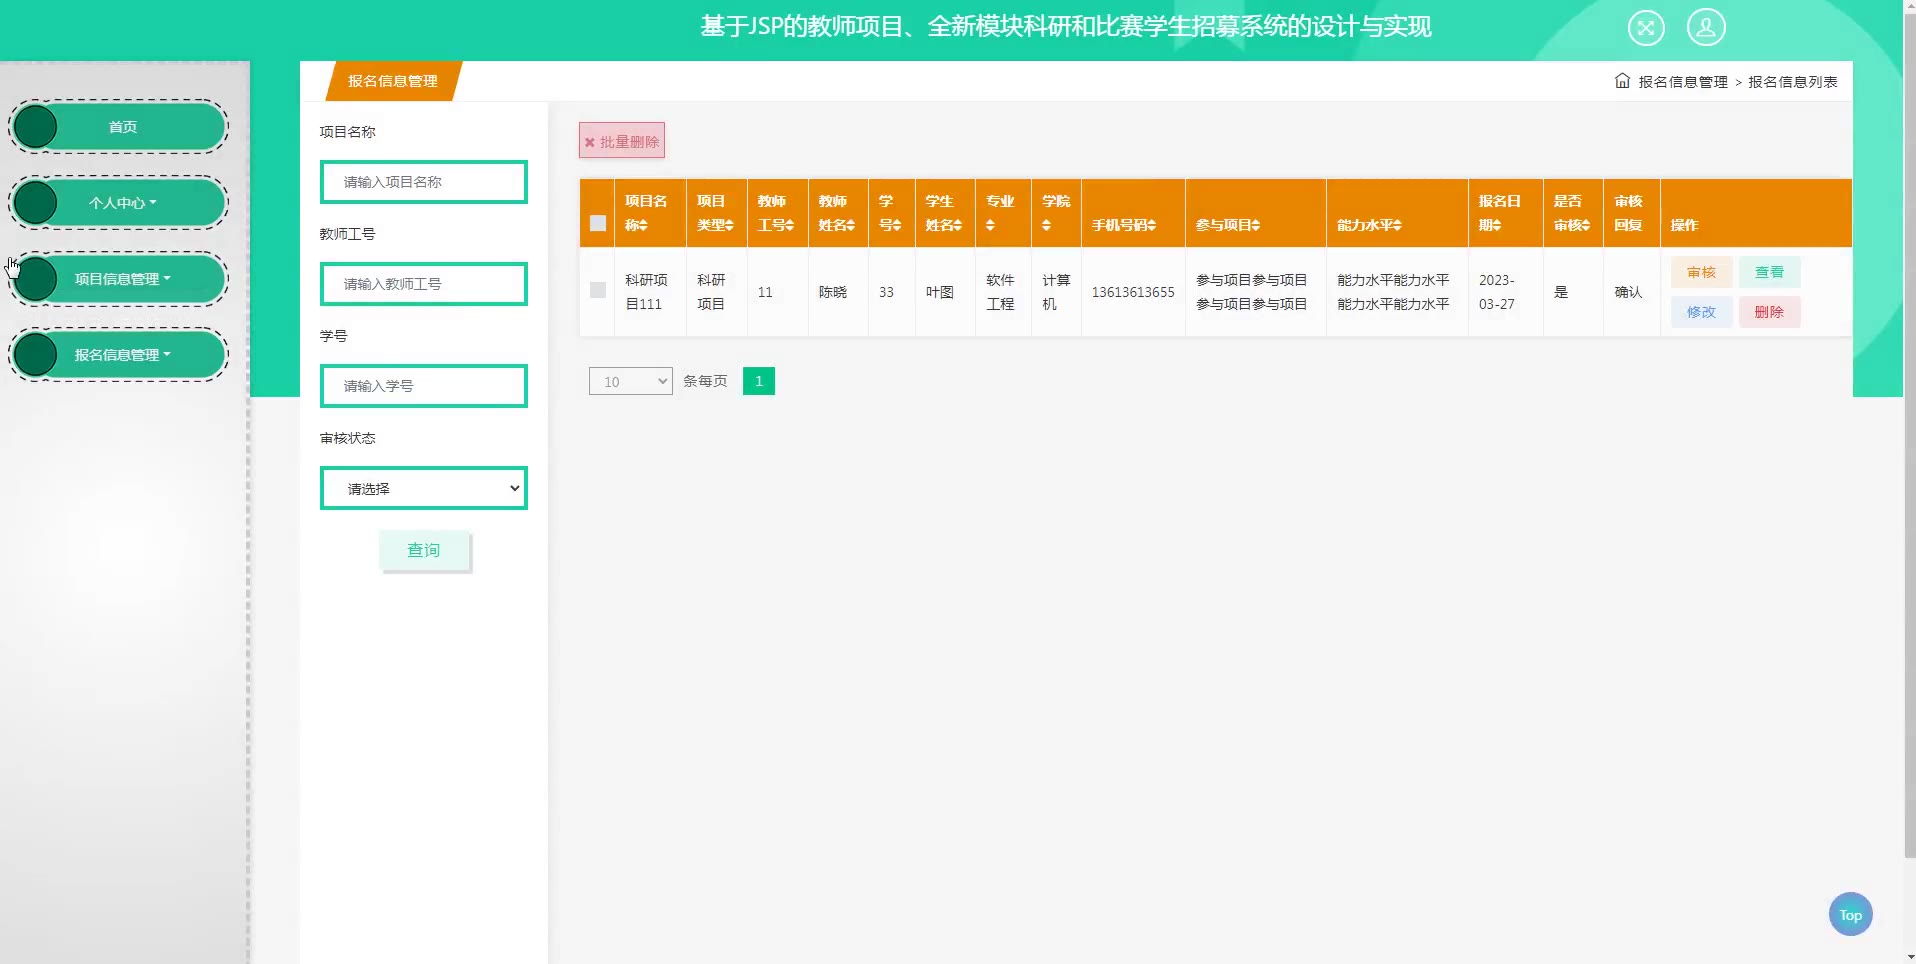Click the 请输入项目名称 input field
The width and height of the screenshot is (1916, 964).
click(424, 182)
